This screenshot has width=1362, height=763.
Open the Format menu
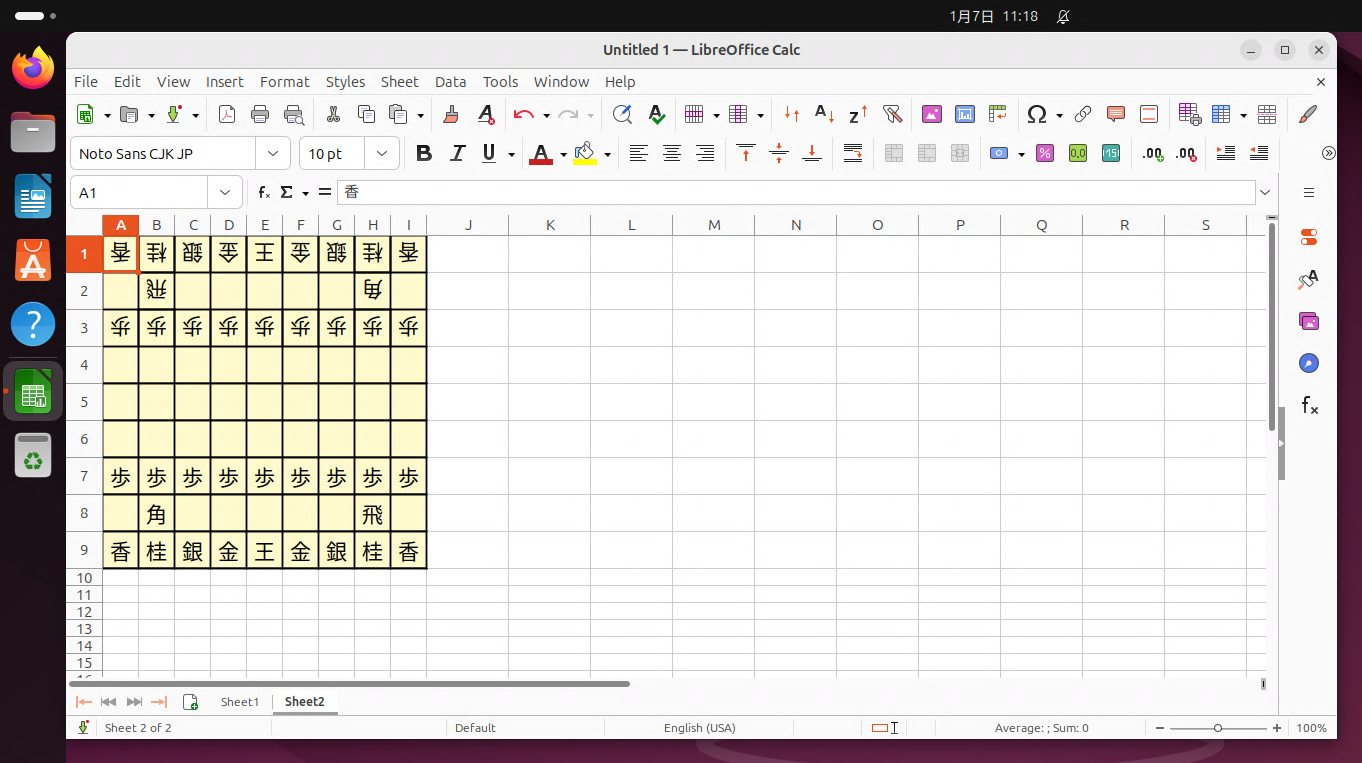[x=284, y=82]
